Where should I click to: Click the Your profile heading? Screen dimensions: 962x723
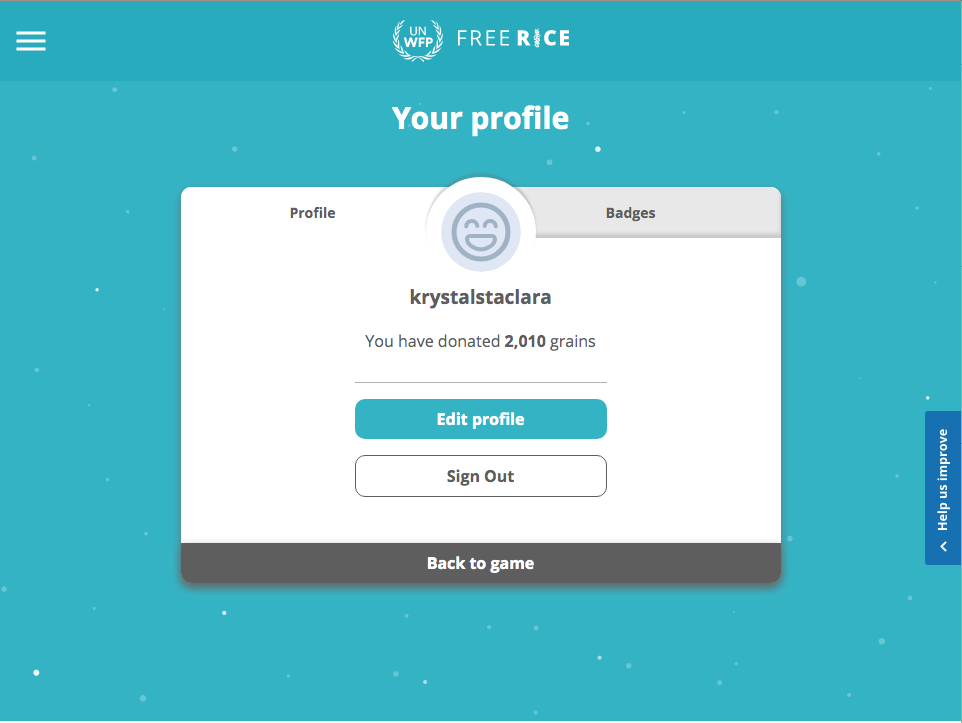pos(481,118)
